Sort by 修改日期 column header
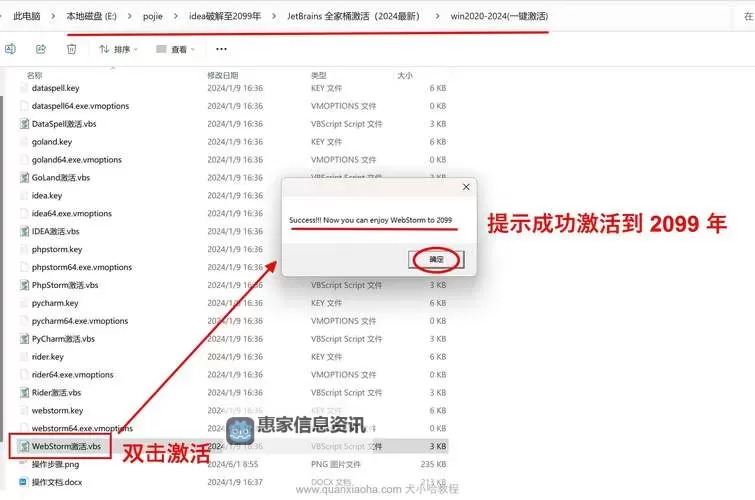This screenshot has width=755, height=500. (223, 75)
